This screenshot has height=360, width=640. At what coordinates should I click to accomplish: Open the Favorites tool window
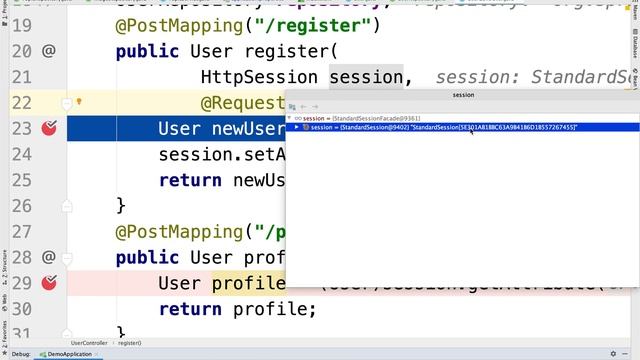pos(4,338)
